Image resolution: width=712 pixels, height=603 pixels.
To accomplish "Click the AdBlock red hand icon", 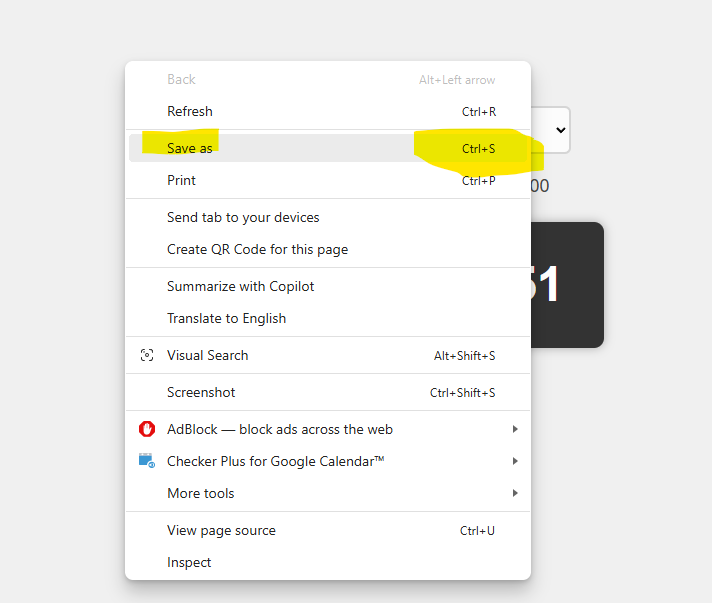I will (147, 429).
